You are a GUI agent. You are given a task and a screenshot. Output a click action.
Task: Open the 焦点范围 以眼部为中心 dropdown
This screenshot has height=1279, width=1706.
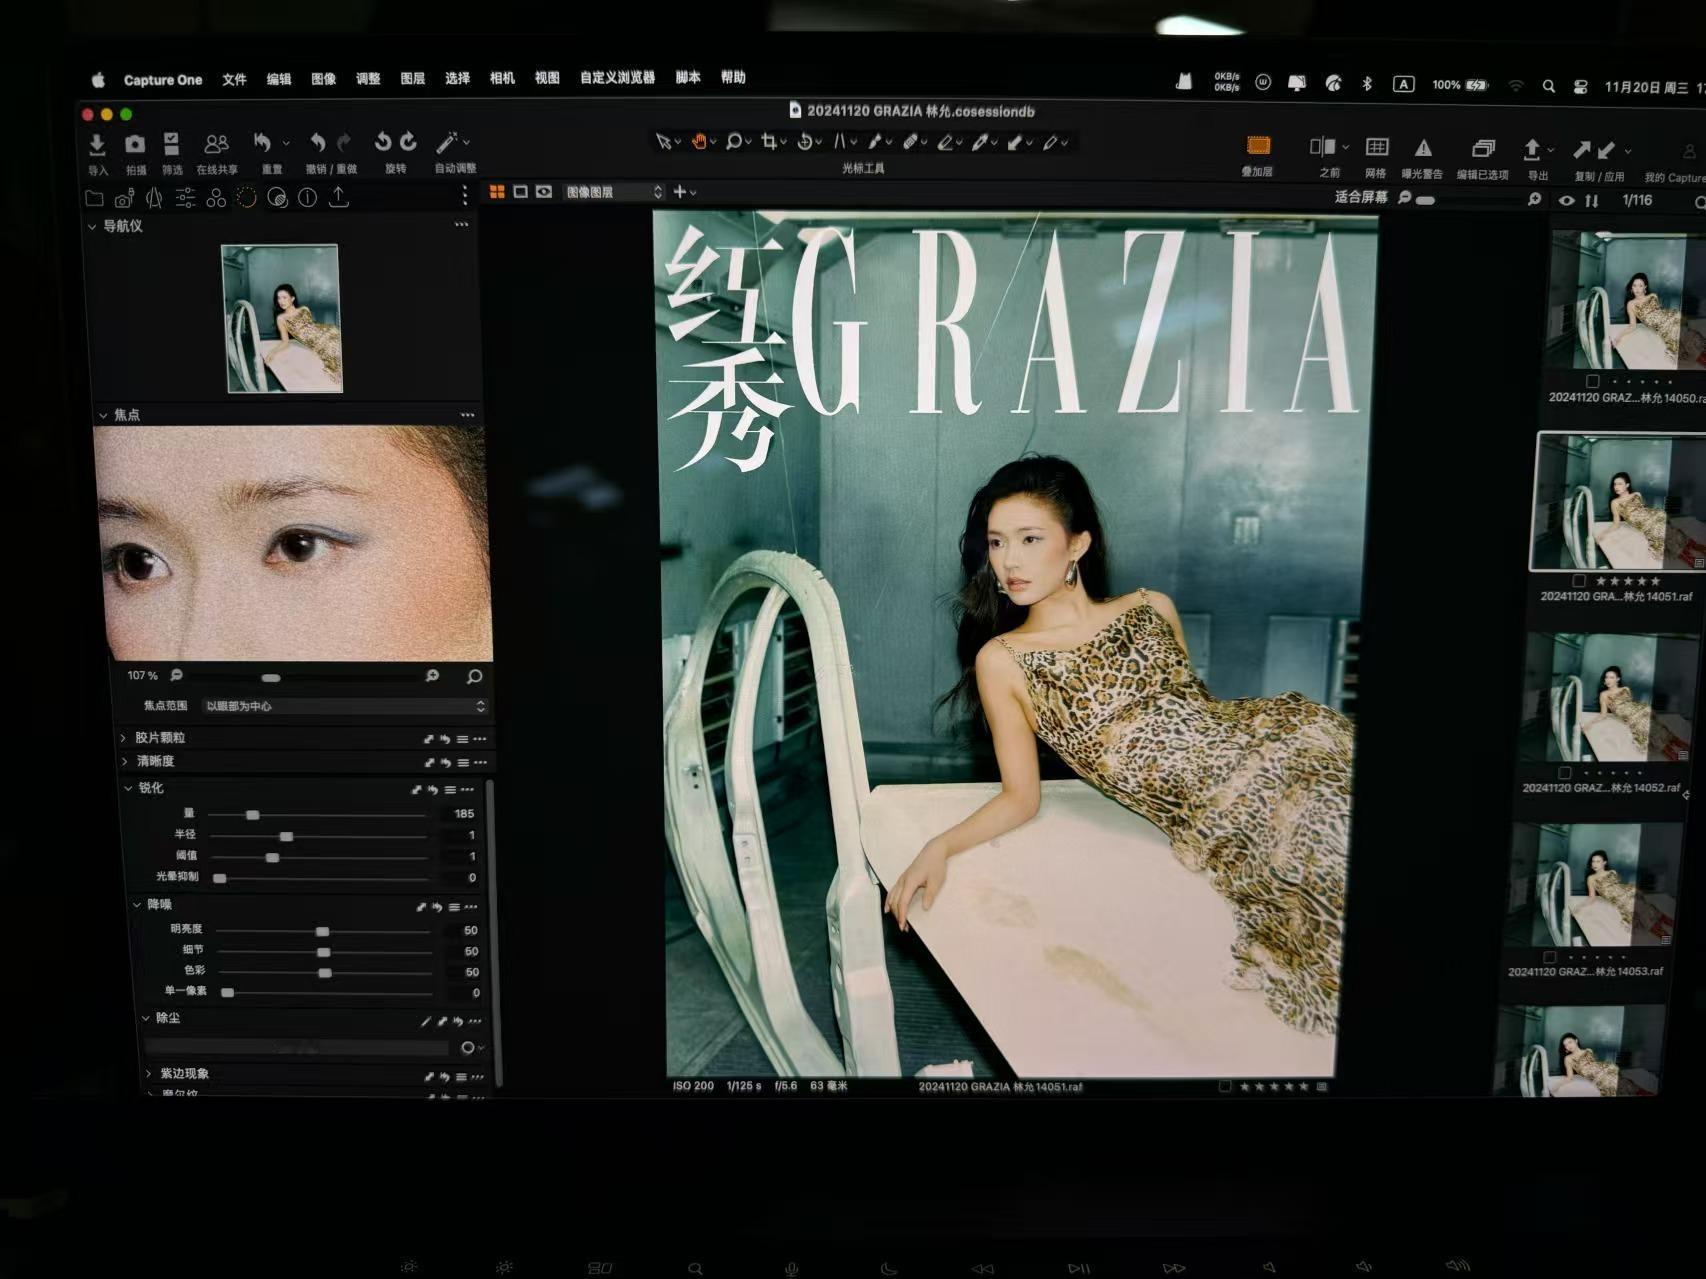(x=344, y=706)
